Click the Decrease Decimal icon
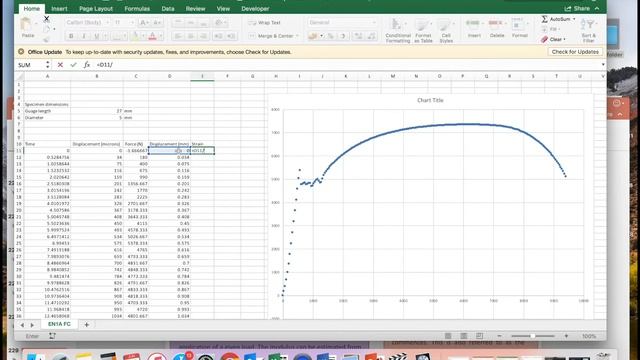Screen dimensions: 640x360 tap(372, 36)
